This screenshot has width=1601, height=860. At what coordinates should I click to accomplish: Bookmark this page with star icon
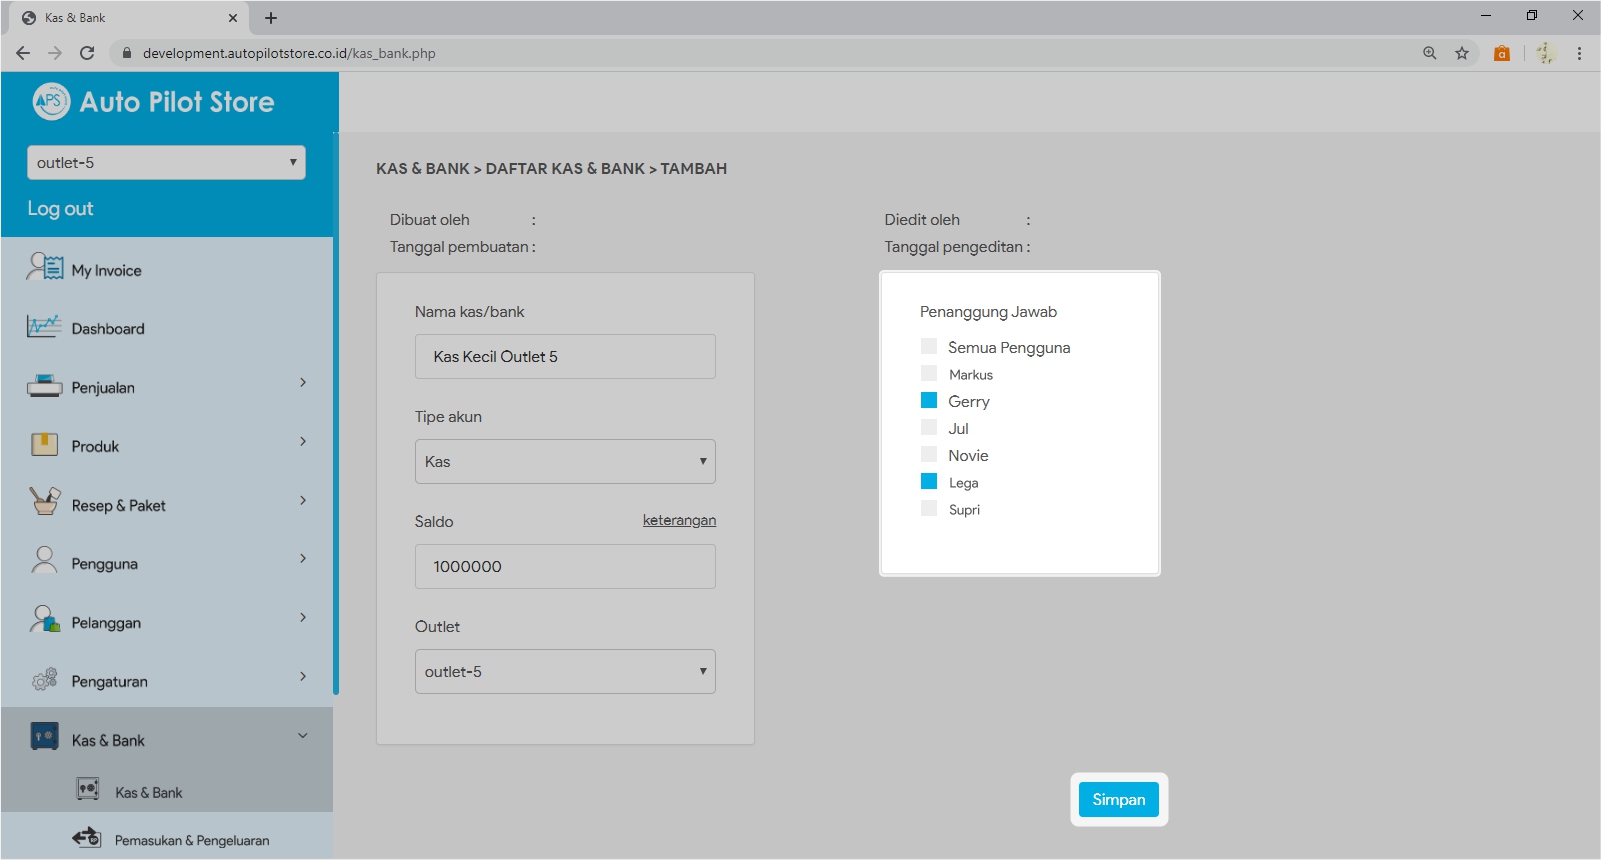pyautogui.click(x=1462, y=53)
